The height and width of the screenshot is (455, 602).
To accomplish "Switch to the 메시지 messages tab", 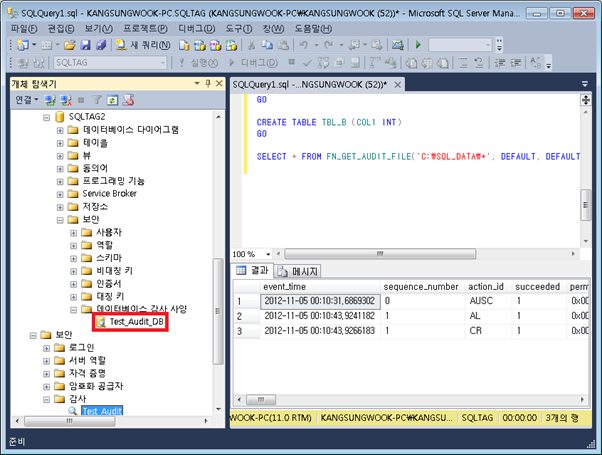I will pos(298,271).
